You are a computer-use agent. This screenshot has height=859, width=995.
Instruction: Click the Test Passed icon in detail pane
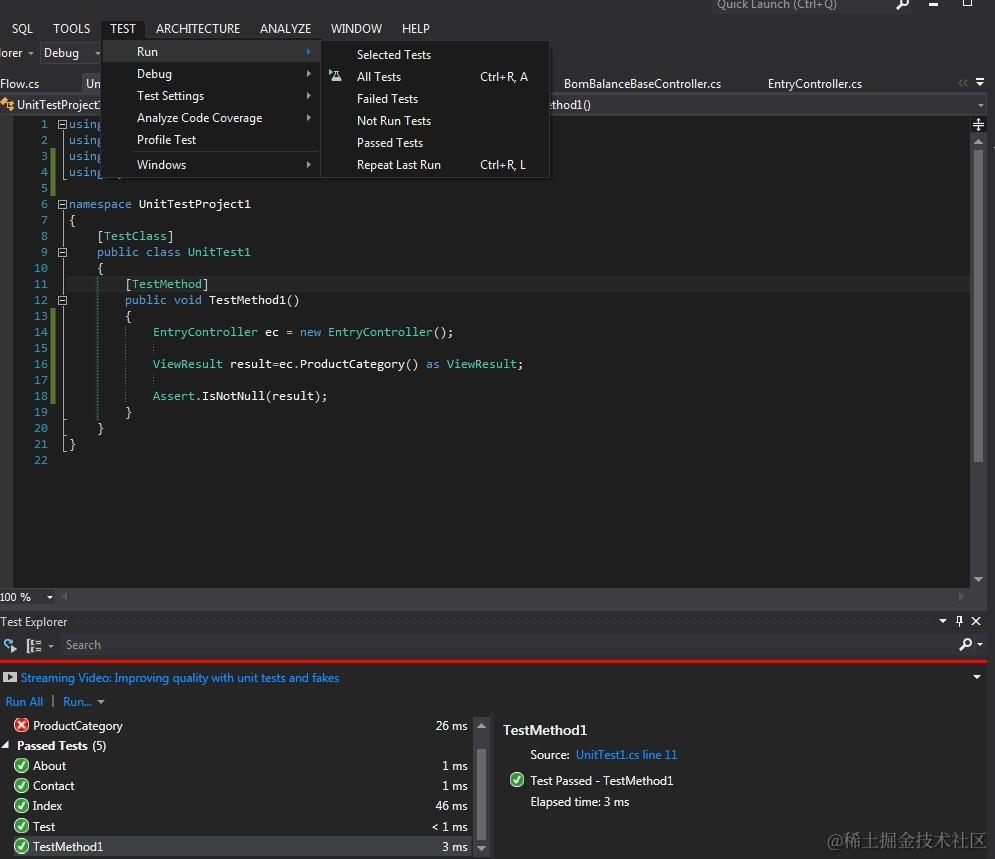point(517,780)
